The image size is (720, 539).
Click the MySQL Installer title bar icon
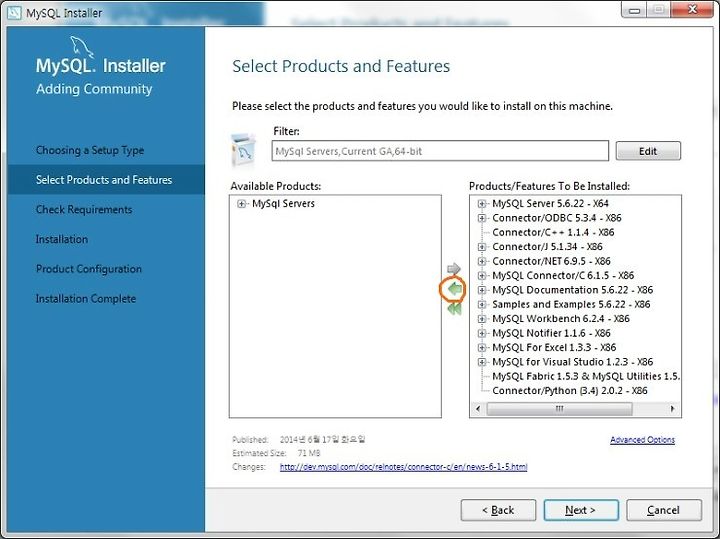14,12
